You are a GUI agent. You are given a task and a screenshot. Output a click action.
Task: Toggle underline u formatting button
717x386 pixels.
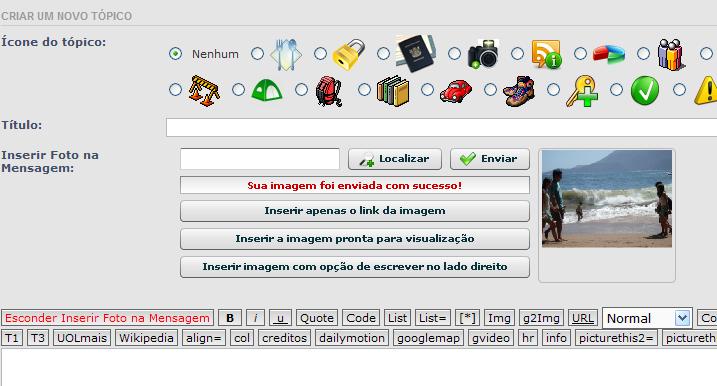tap(280, 318)
